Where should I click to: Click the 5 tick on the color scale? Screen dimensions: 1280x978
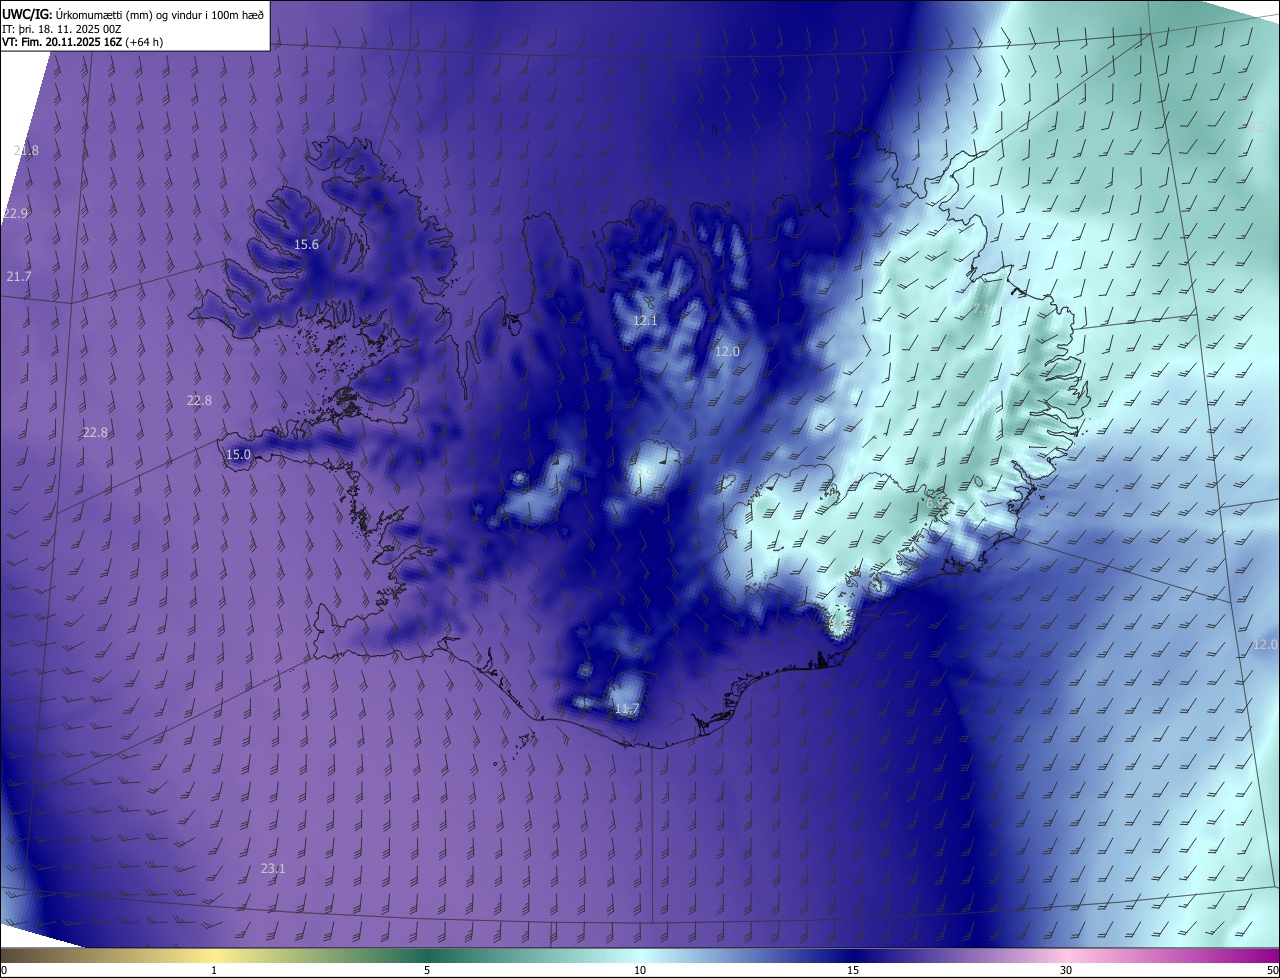click(x=427, y=970)
